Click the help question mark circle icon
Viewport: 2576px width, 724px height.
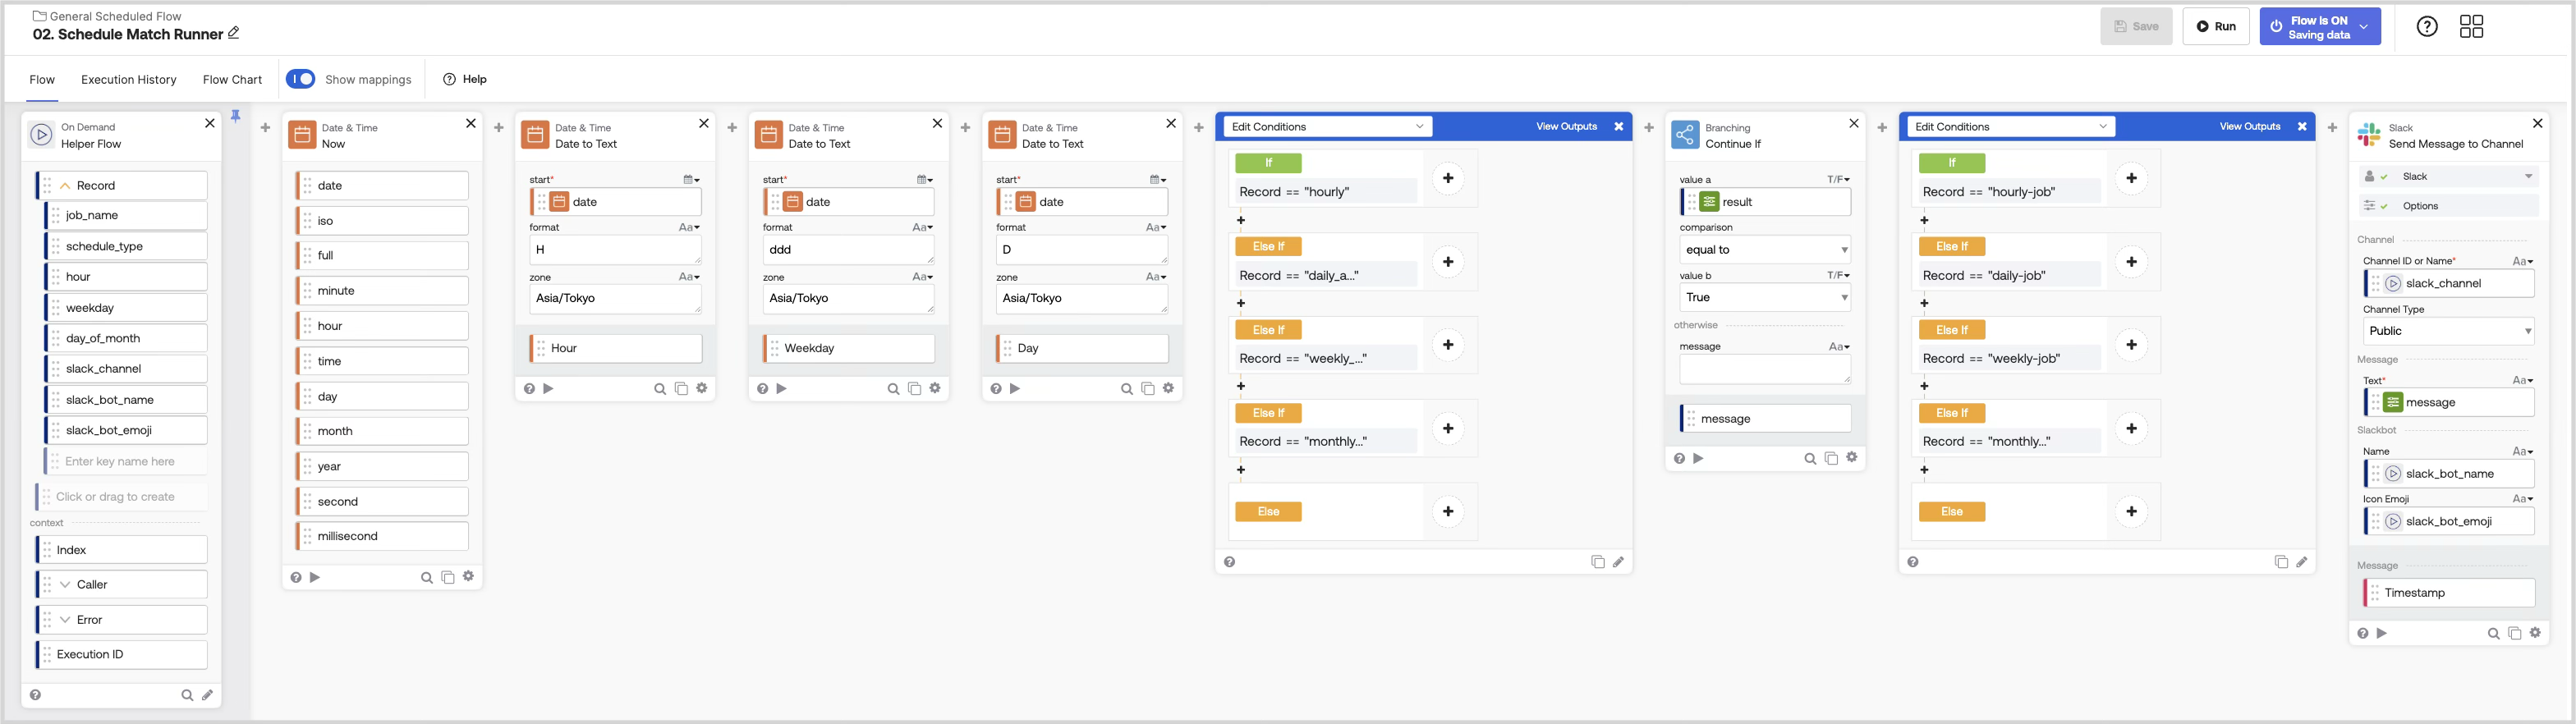coord(2427,27)
